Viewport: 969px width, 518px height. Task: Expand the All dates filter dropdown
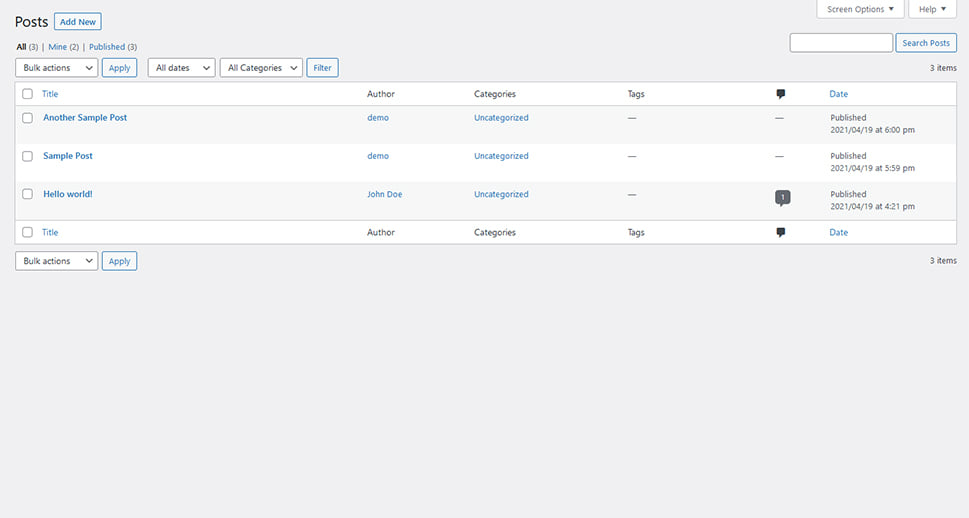pyautogui.click(x=181, y=68)
